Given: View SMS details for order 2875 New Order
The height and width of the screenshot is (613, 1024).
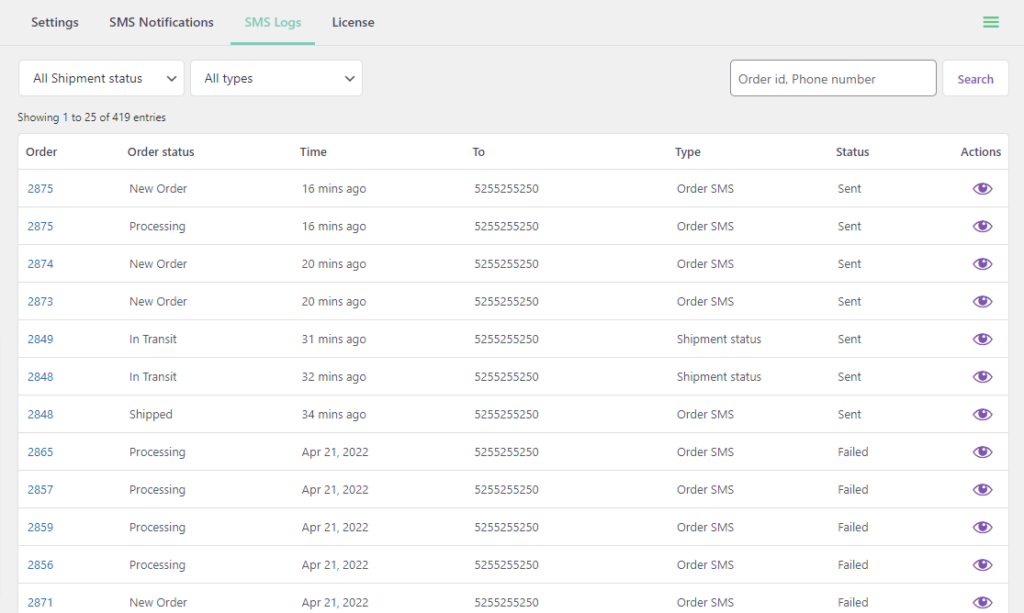Looking at the screenshot, I should coord(982,188).
